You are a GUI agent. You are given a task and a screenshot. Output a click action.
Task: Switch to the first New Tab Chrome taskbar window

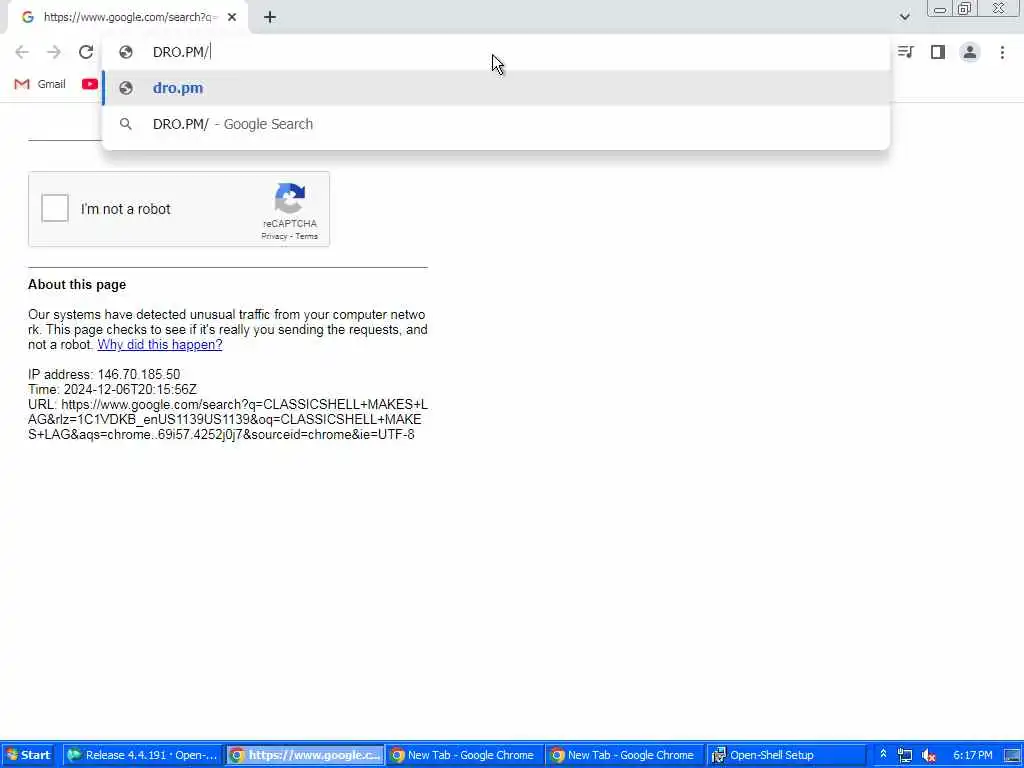464,755
